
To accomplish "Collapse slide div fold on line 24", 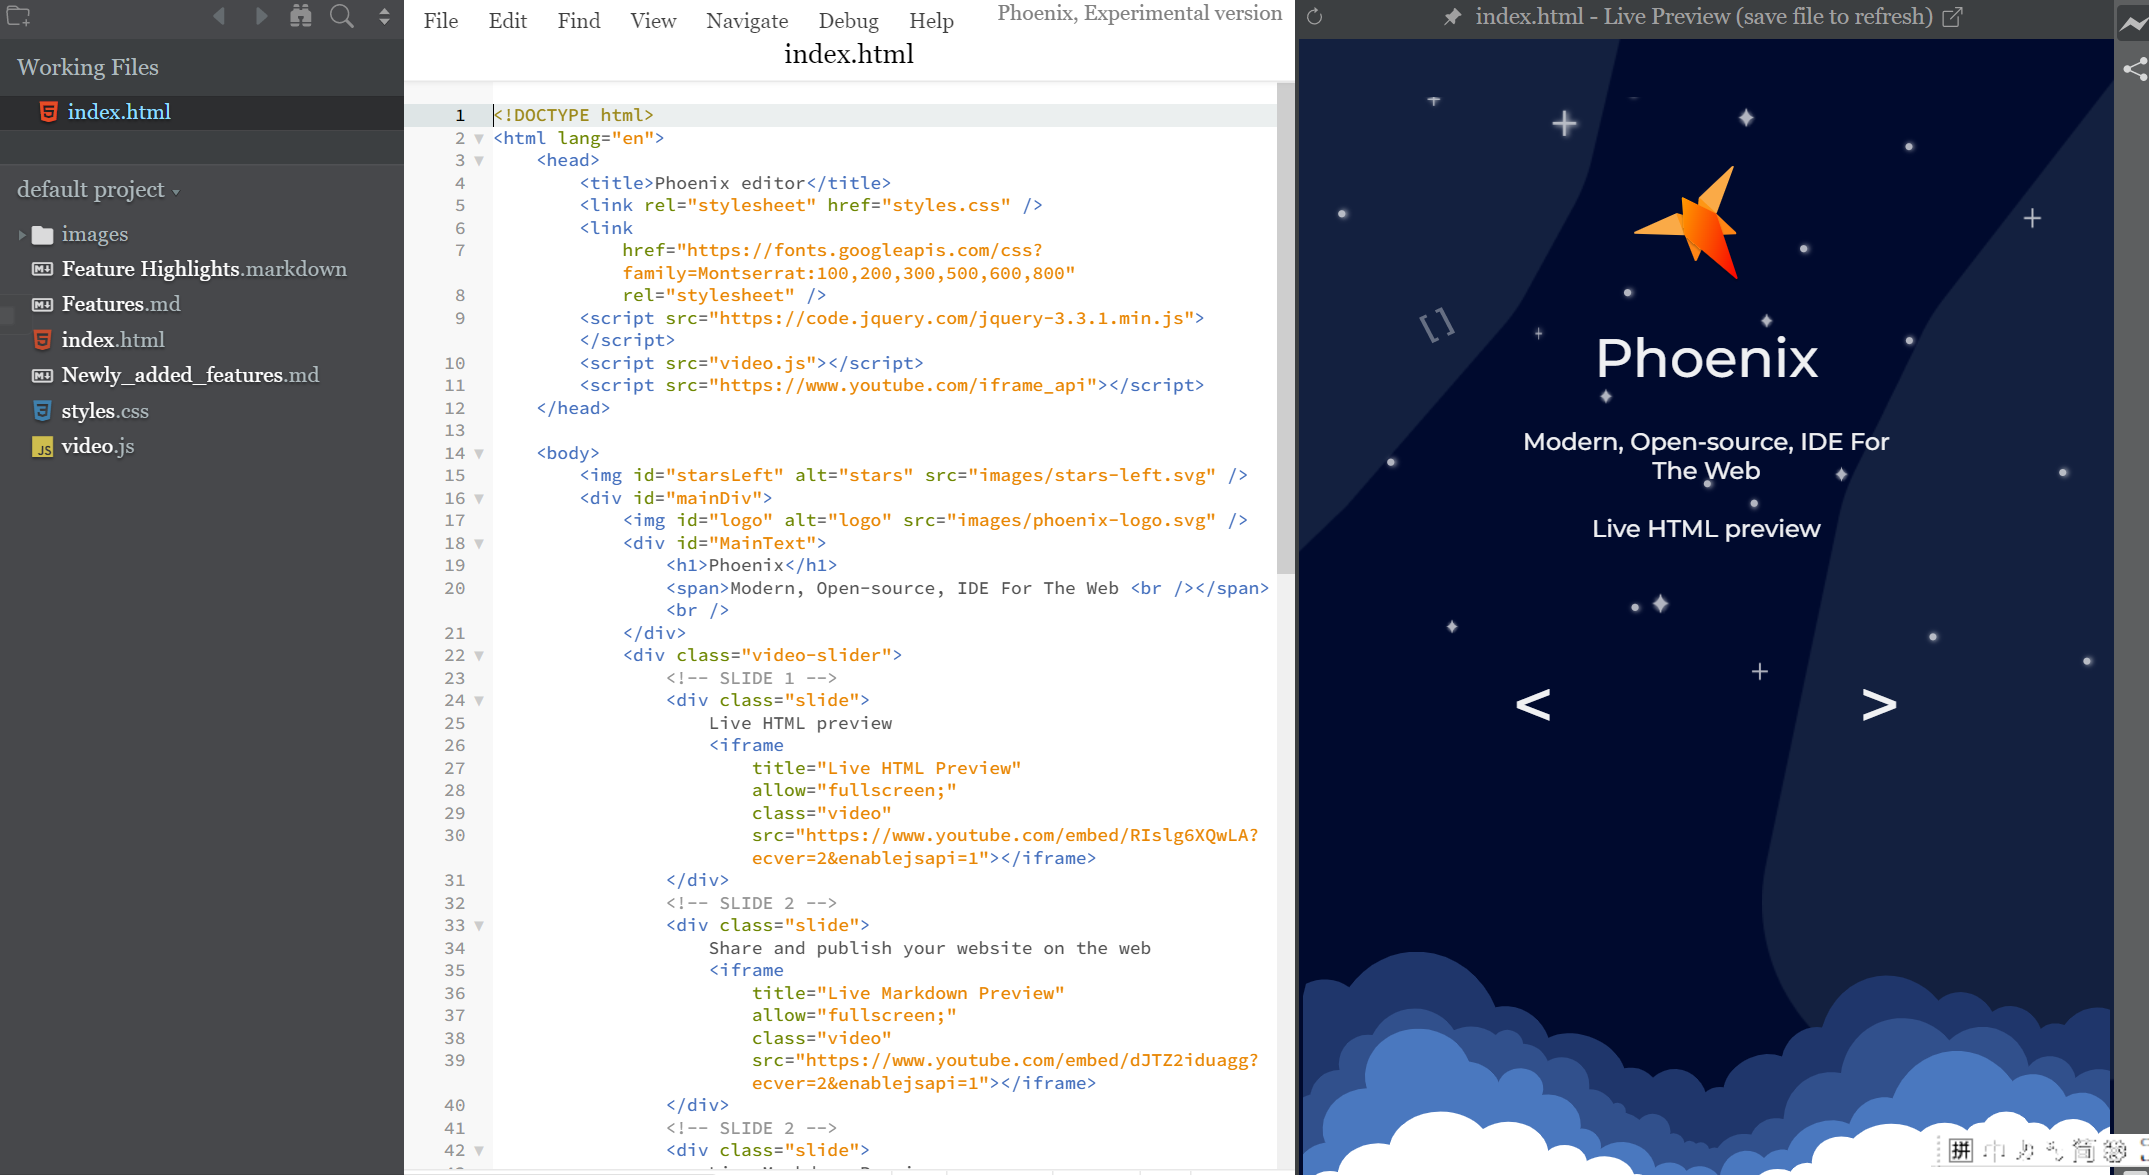I will [479, 701].
